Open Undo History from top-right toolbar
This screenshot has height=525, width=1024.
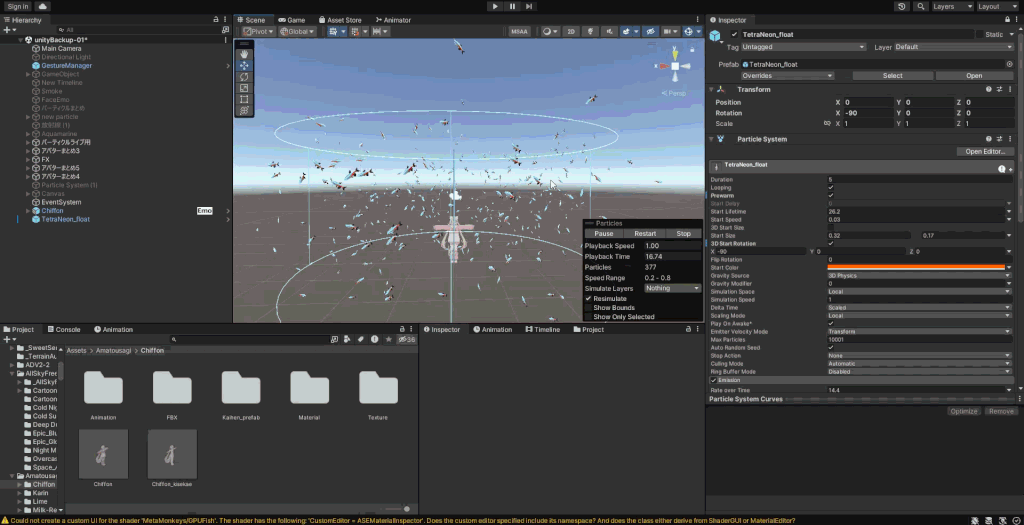pyautogui.click(x=902, y=6)
